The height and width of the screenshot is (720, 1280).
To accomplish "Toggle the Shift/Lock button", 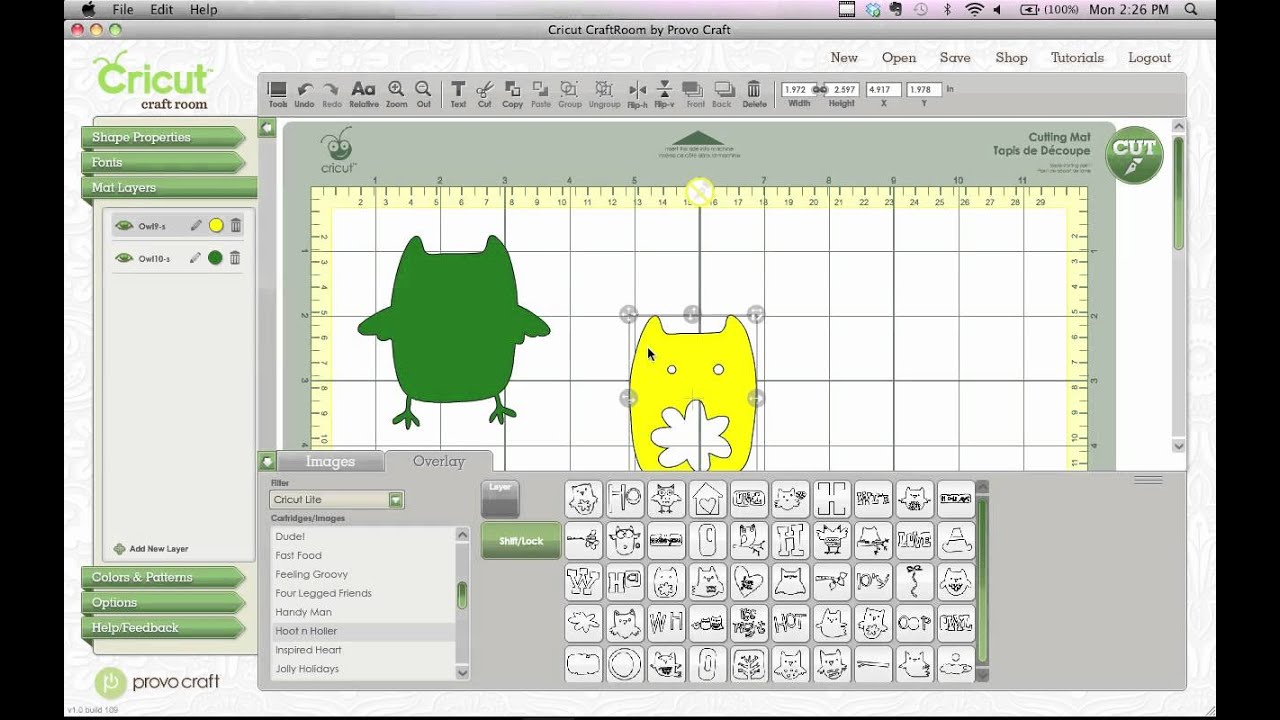I will tap(520, 540).
